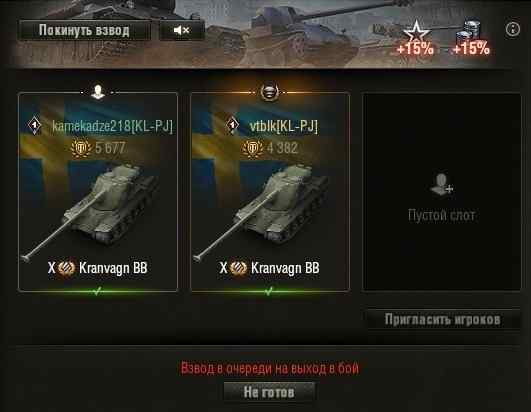Image resolution: width=531 pixels, height=412 pixels.
Task: Click the 'Пригласить игроков' invite players button
Action: pos(443,319)
